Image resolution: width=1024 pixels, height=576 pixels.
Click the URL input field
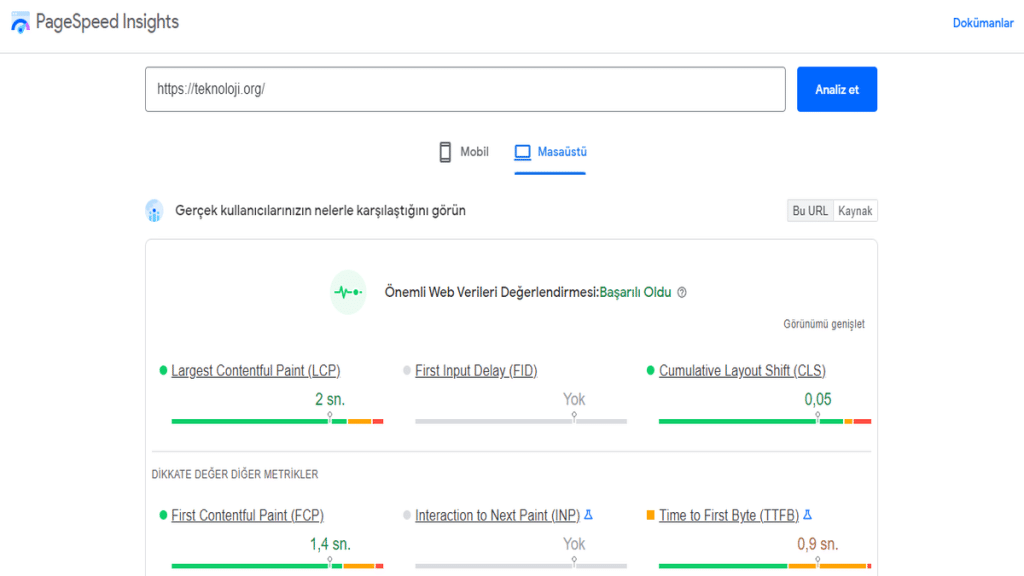(x=465, y=89)
